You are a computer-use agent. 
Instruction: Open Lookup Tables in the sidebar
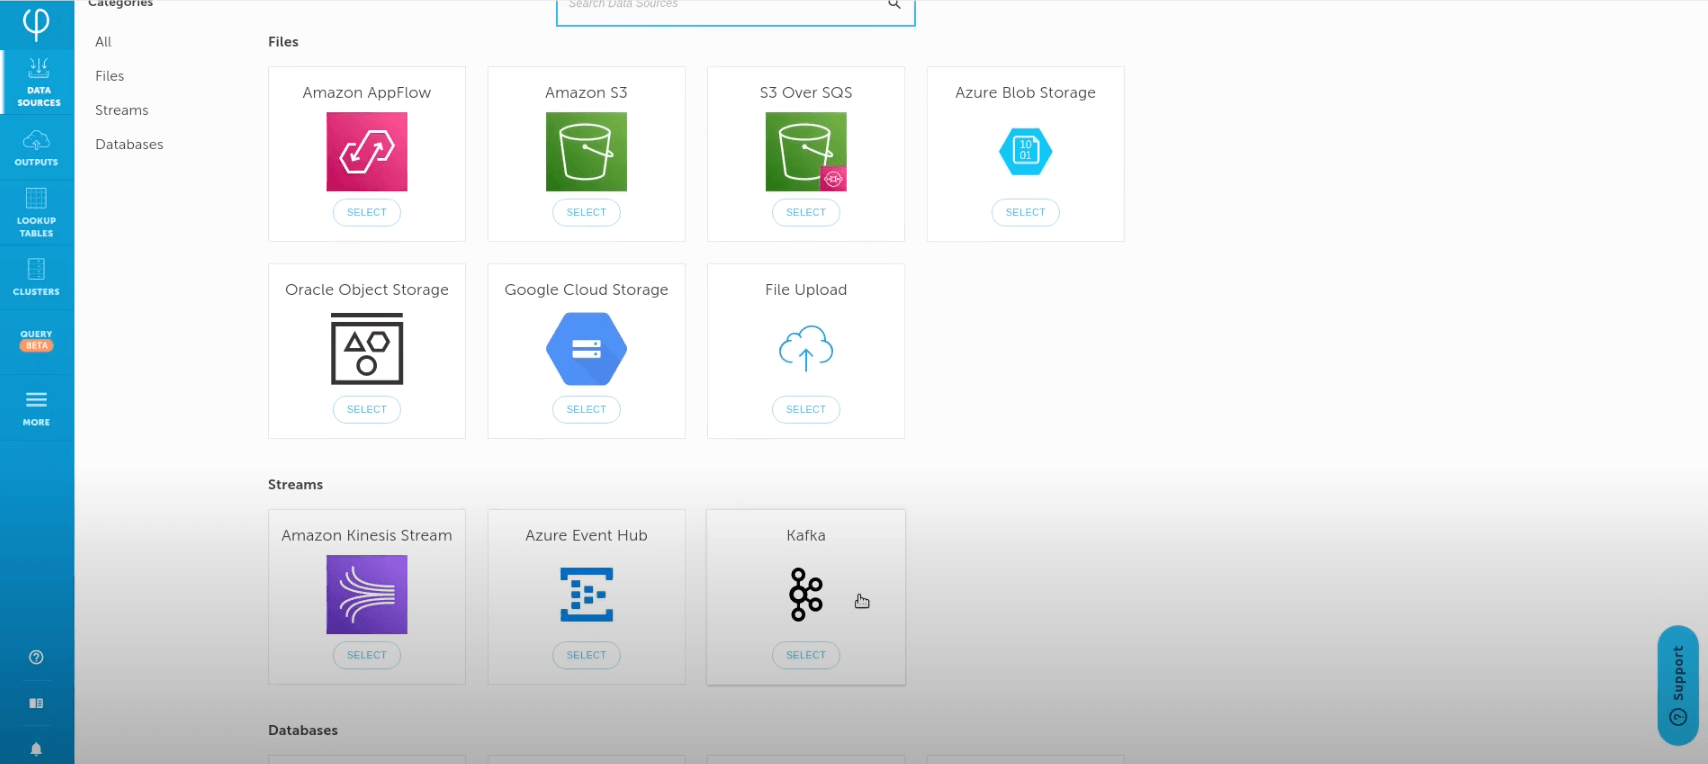click(x=37, y=213)
